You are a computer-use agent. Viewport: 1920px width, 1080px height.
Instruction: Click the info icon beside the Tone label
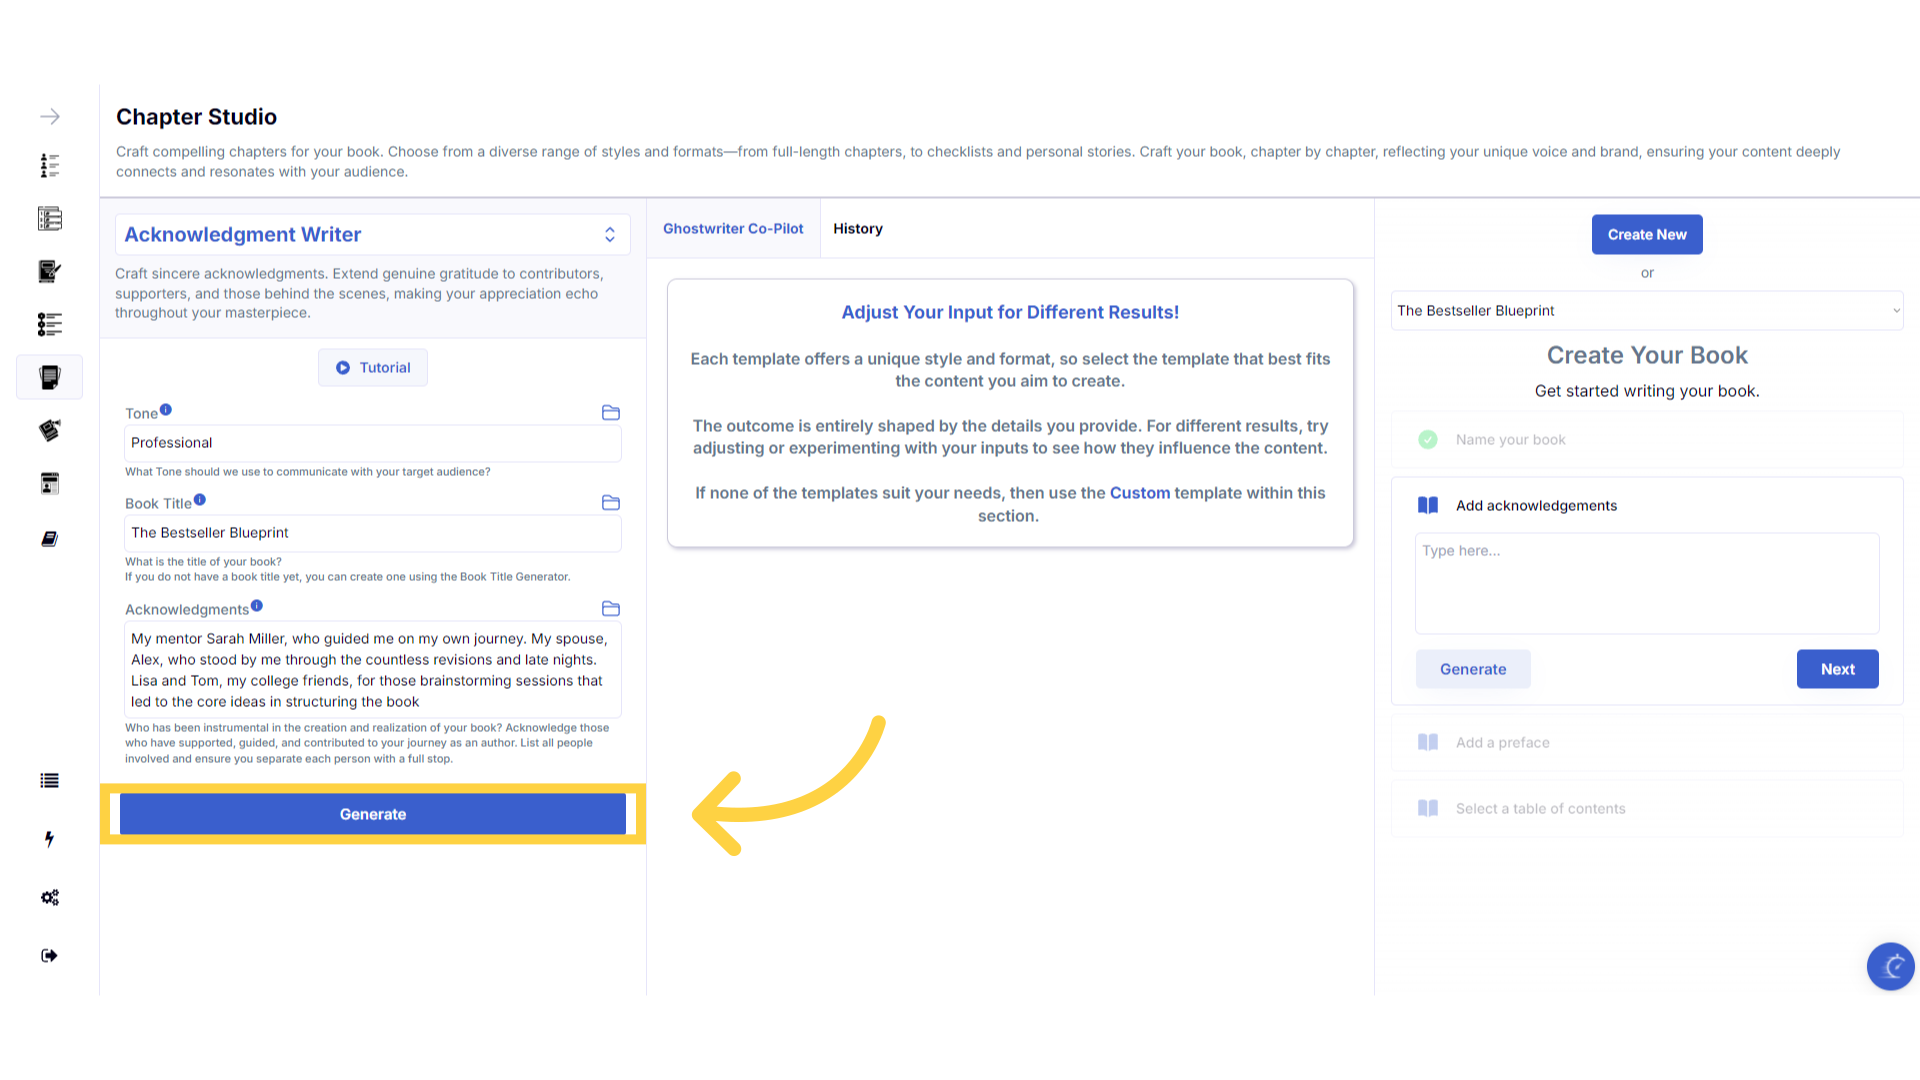(x=166, y=410)
